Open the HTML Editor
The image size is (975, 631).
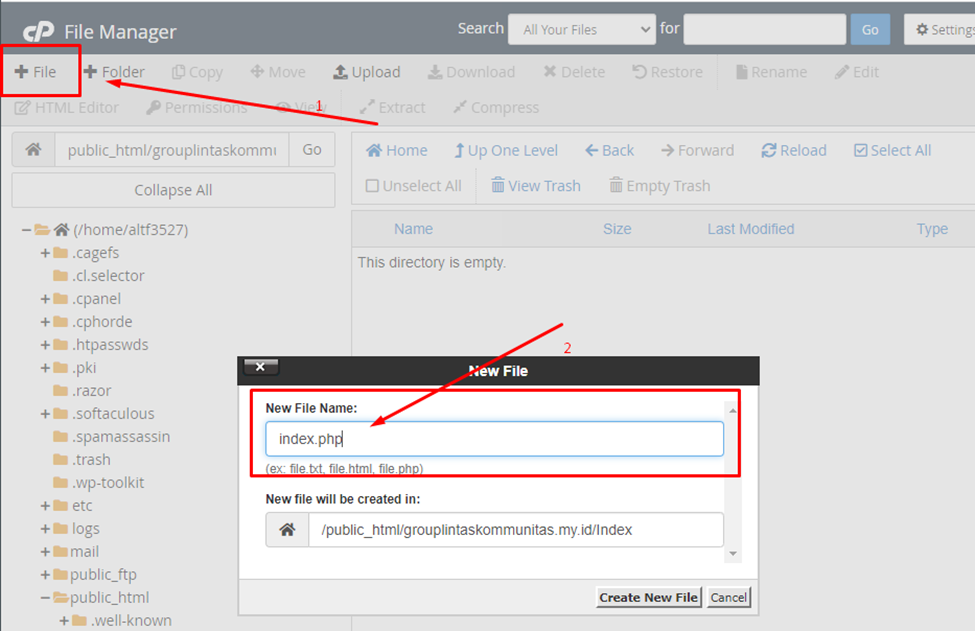(x=67, y=108)
